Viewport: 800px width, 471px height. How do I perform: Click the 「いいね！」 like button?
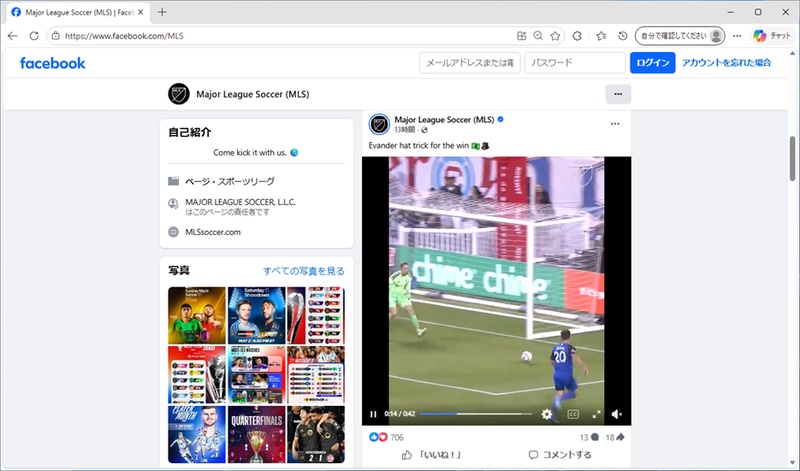coord(432,455)
